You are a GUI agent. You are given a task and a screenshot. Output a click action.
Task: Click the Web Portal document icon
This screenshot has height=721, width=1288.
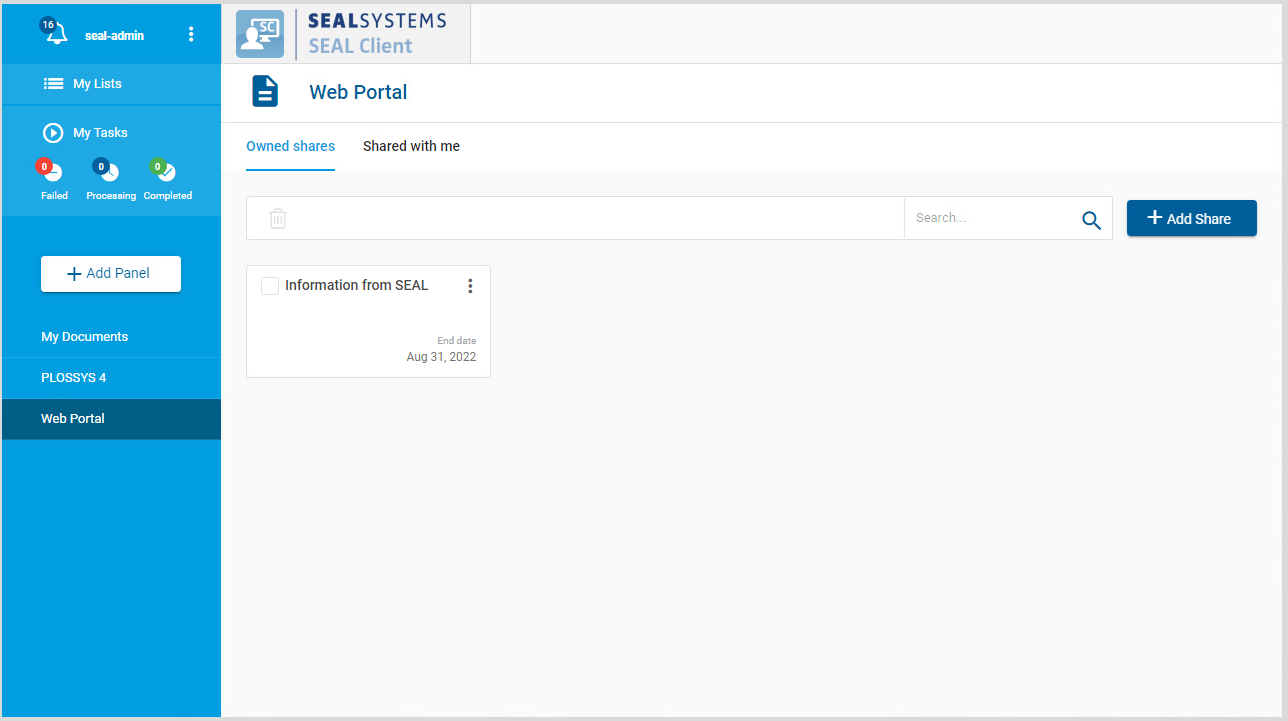pos(265,92)
